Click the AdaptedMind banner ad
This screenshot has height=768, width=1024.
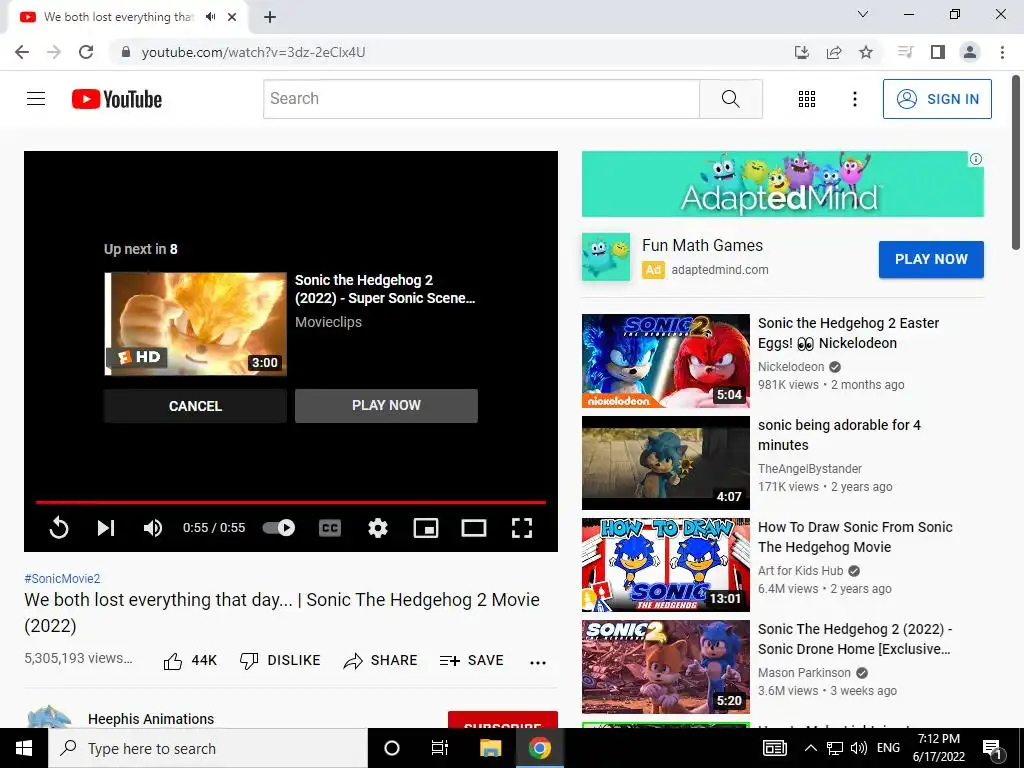point(782,184)
